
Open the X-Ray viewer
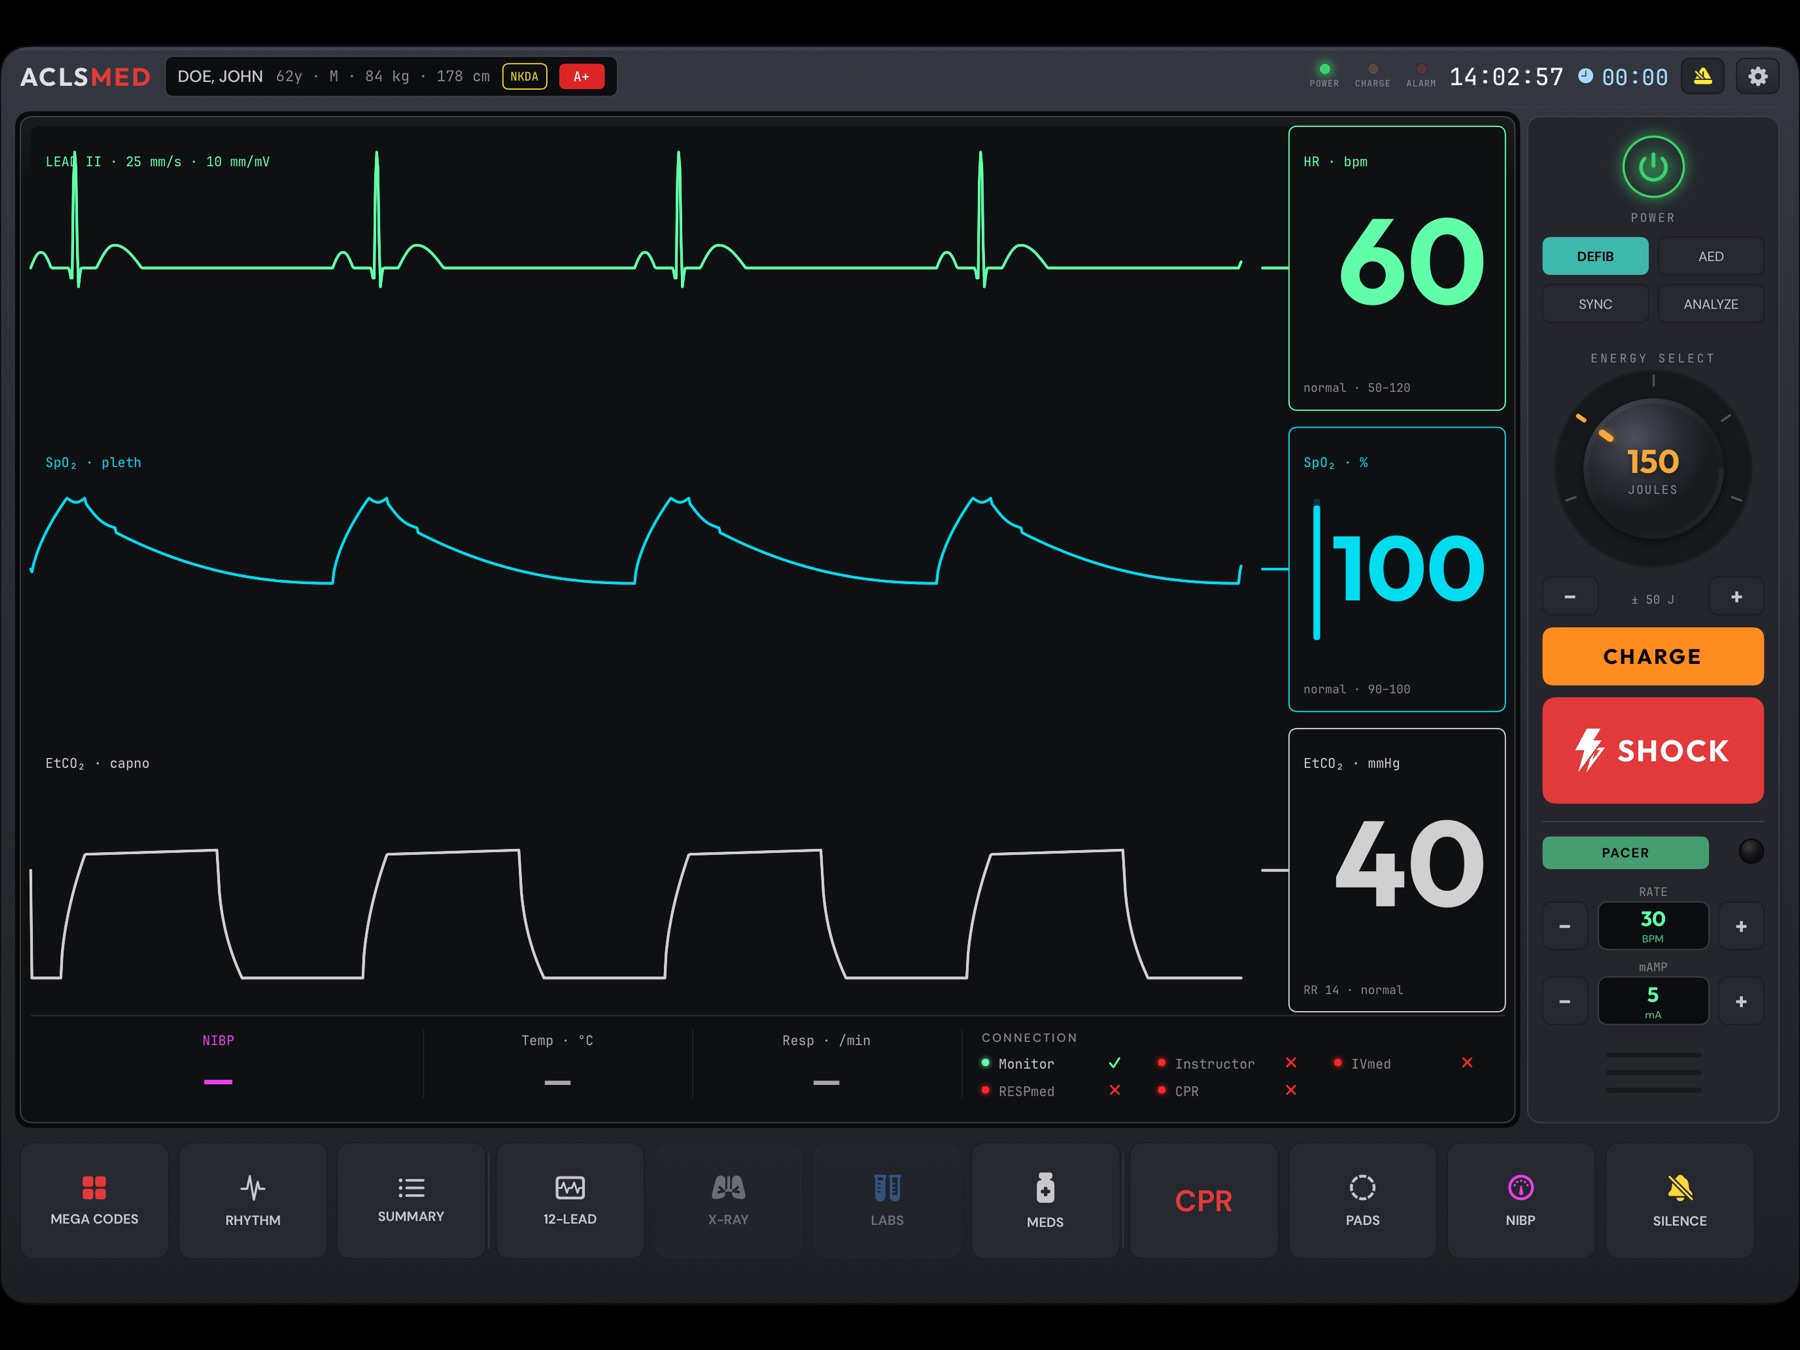pos(728,1200)
